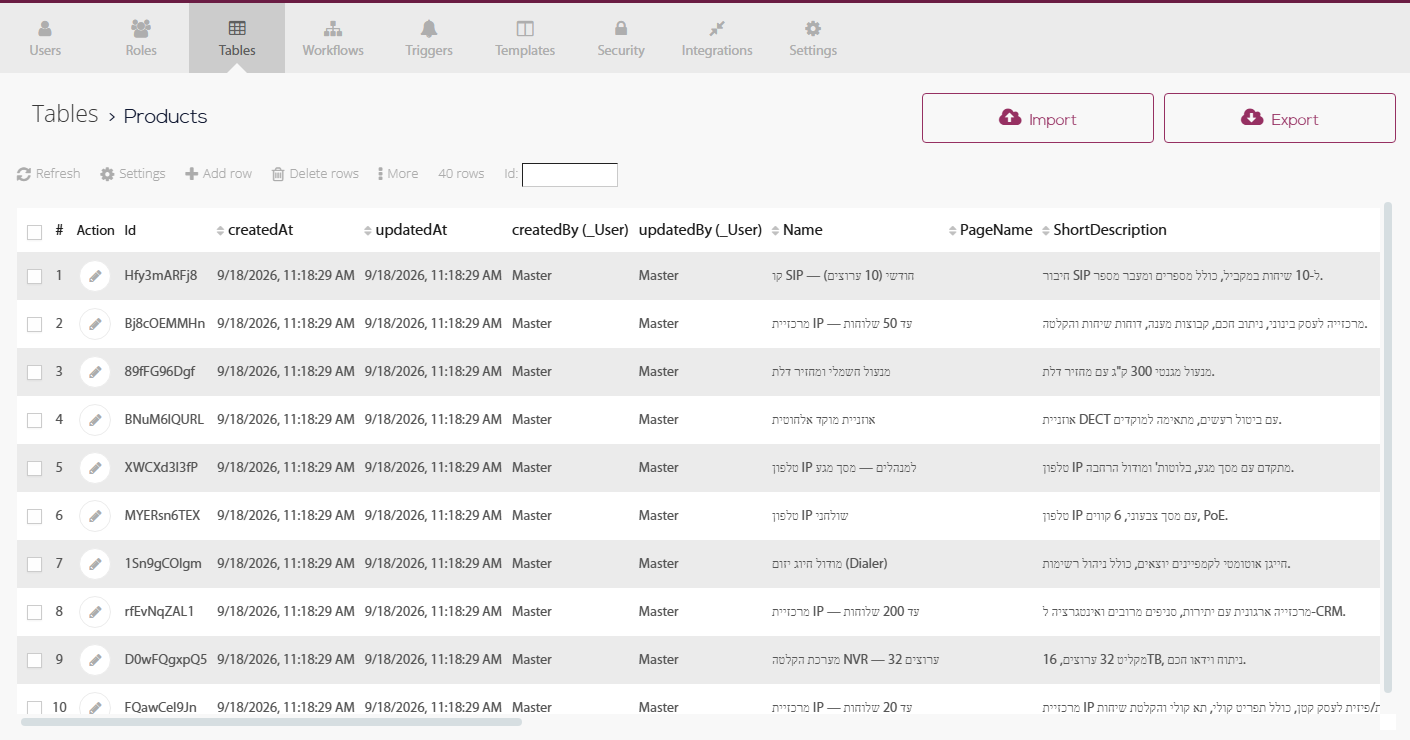Open the editor for row 5 via pencil icon
1410x740 pixels.
(x=95, y=468)
